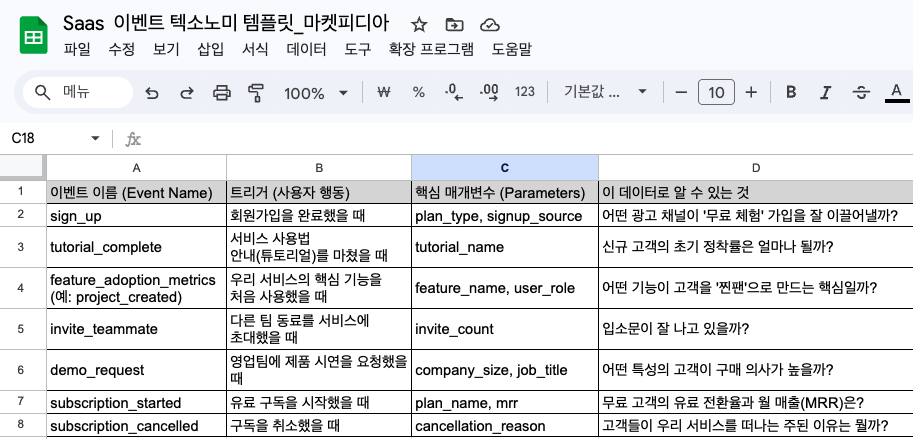Select cell containing invite_teammate
Viewport: 913px width, 439px height.
(x=136, y=329)
